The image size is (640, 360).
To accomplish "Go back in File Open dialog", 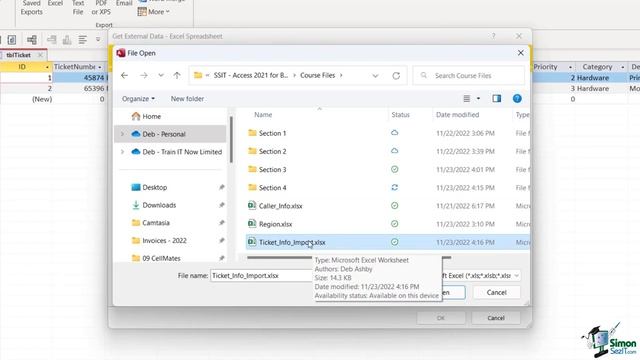I will pos(124,76).
